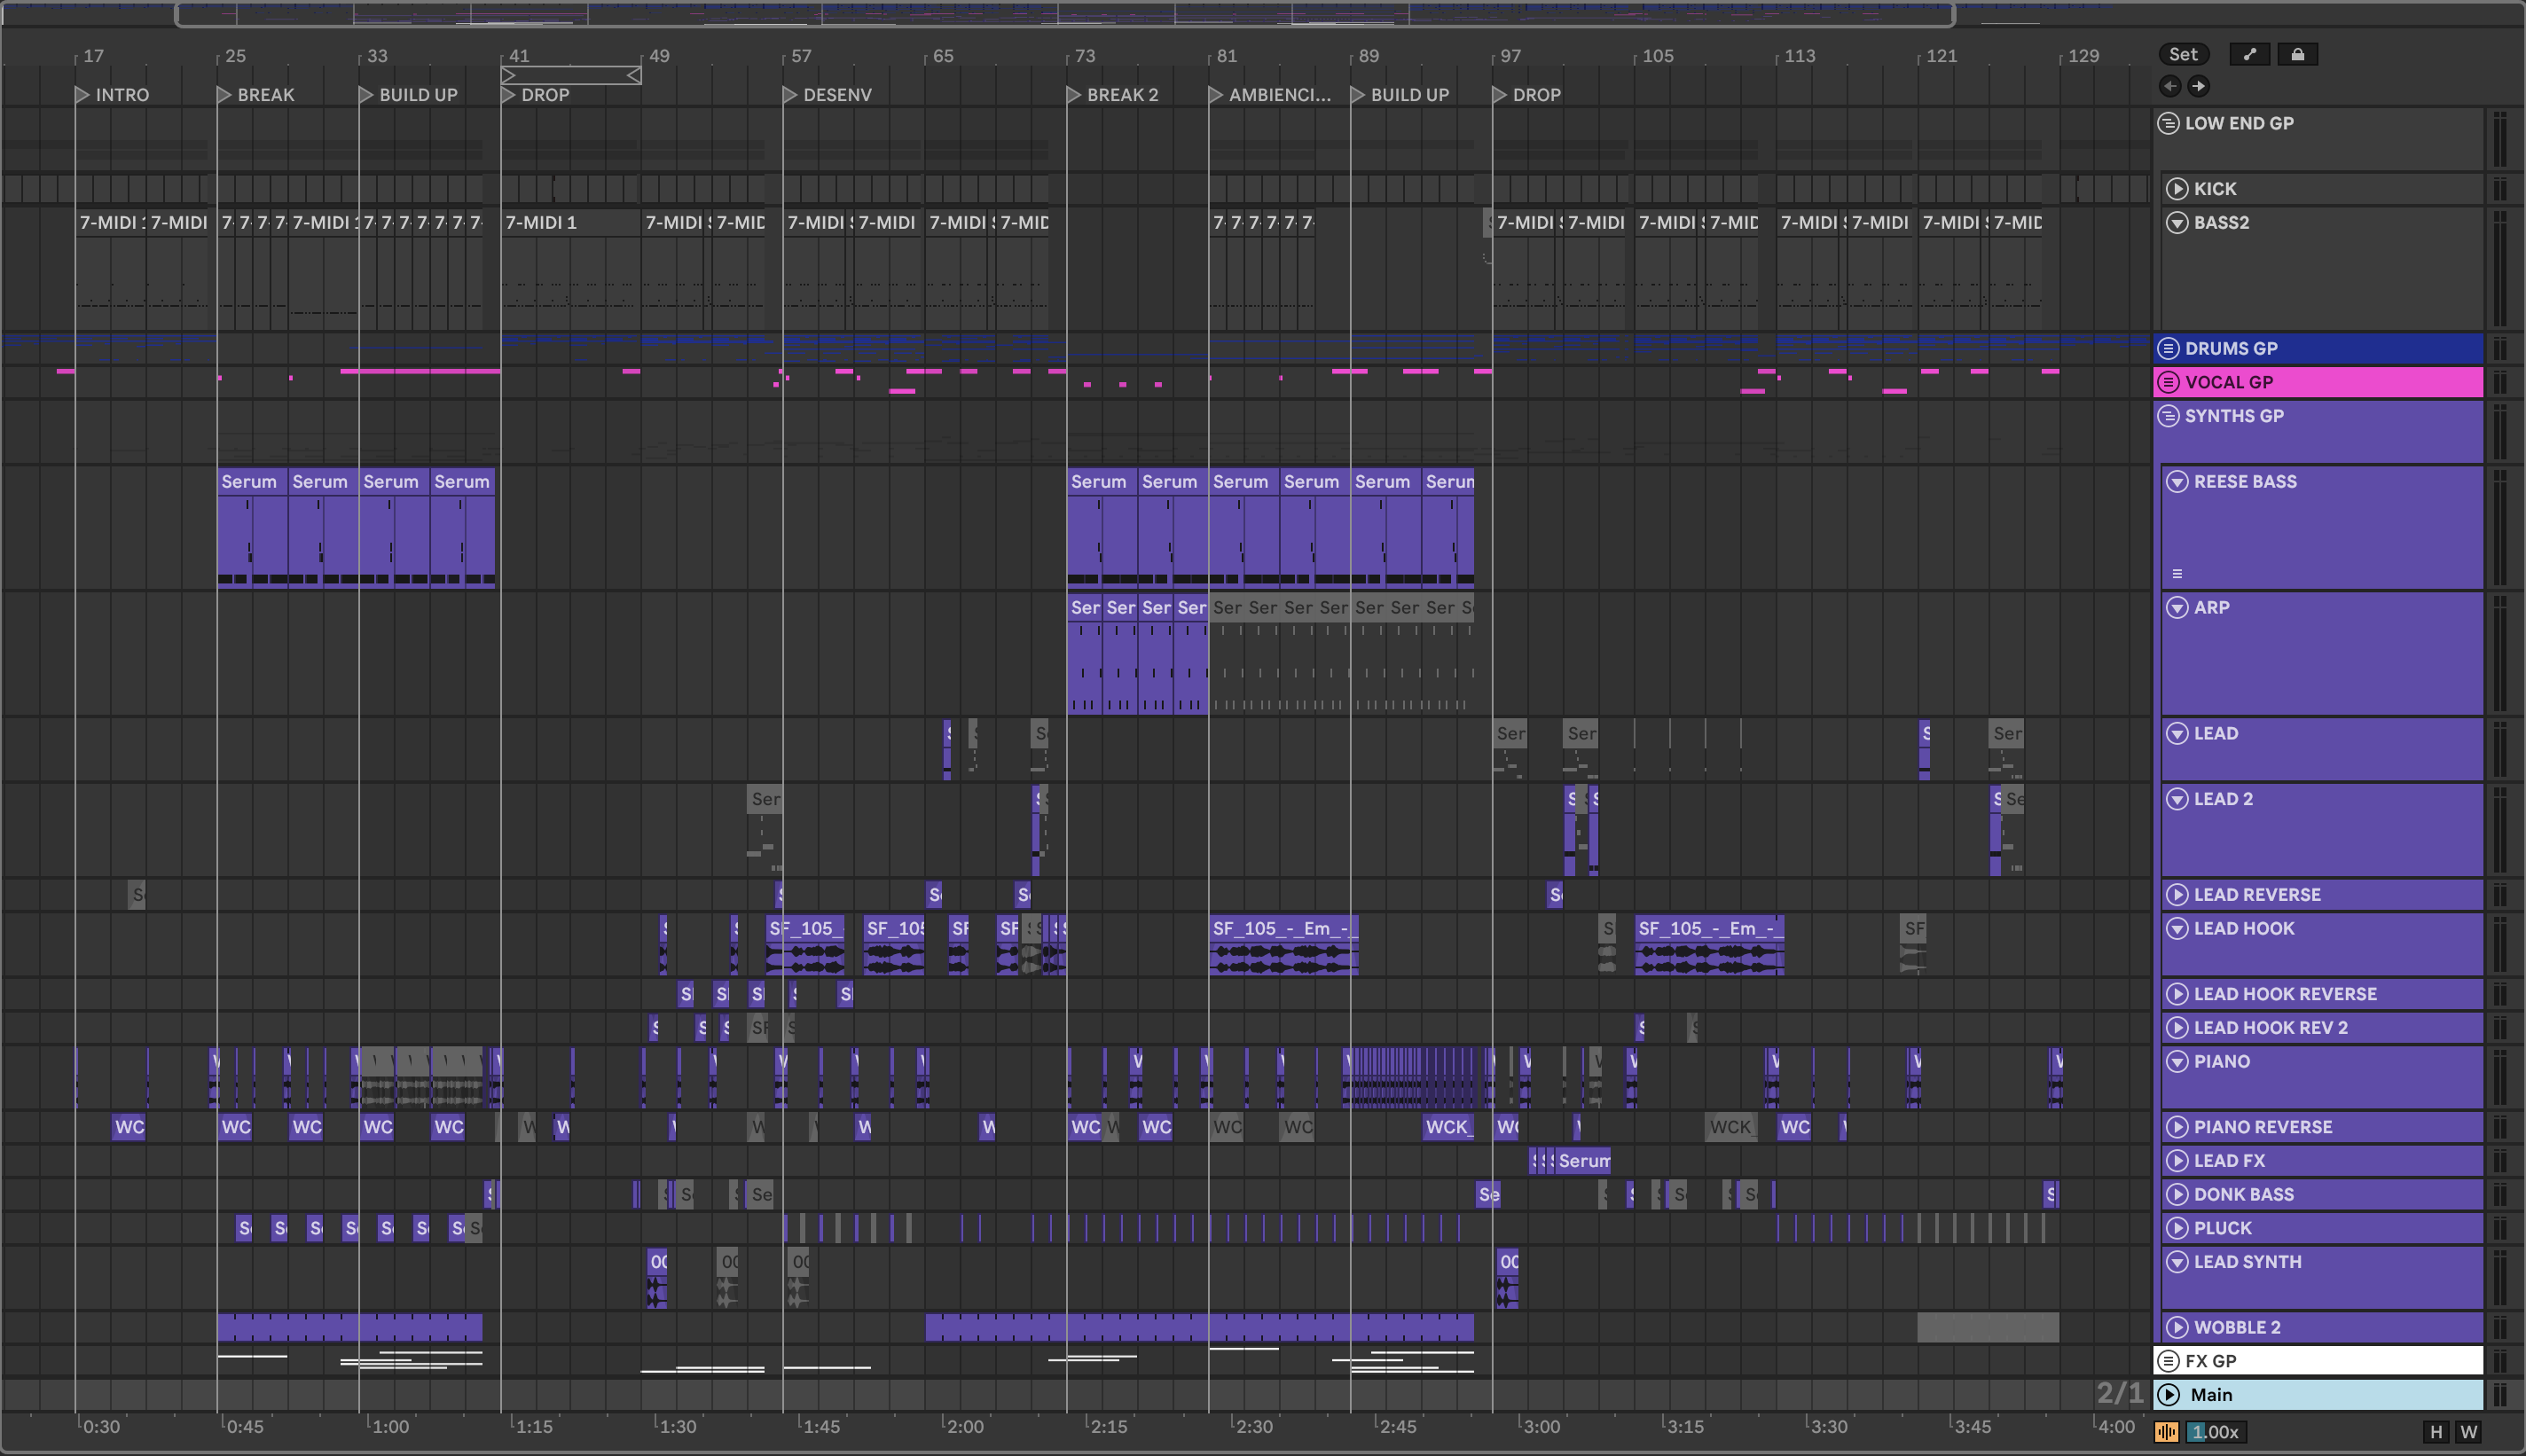This screenshot has height=1456, width=2526.
Task: Jump to previous locator arrow
Action: coord(2169,86)
